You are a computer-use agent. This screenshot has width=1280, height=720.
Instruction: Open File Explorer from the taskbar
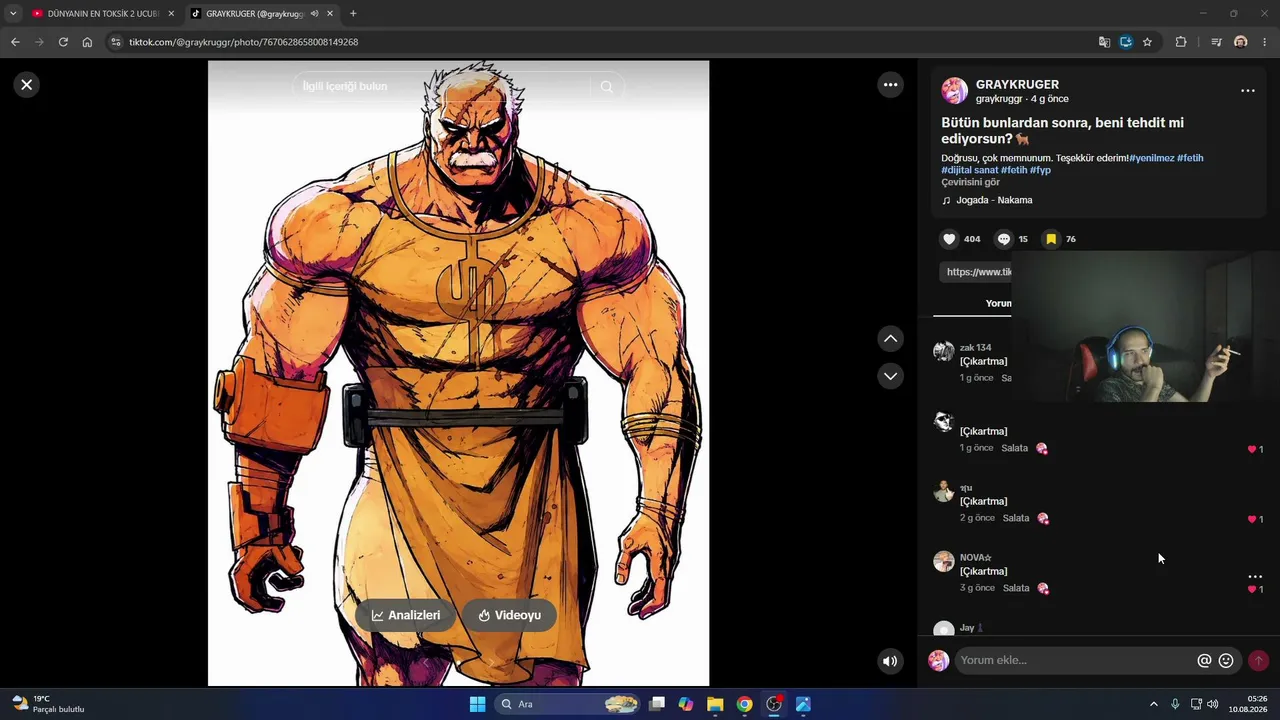pos(715,704)
